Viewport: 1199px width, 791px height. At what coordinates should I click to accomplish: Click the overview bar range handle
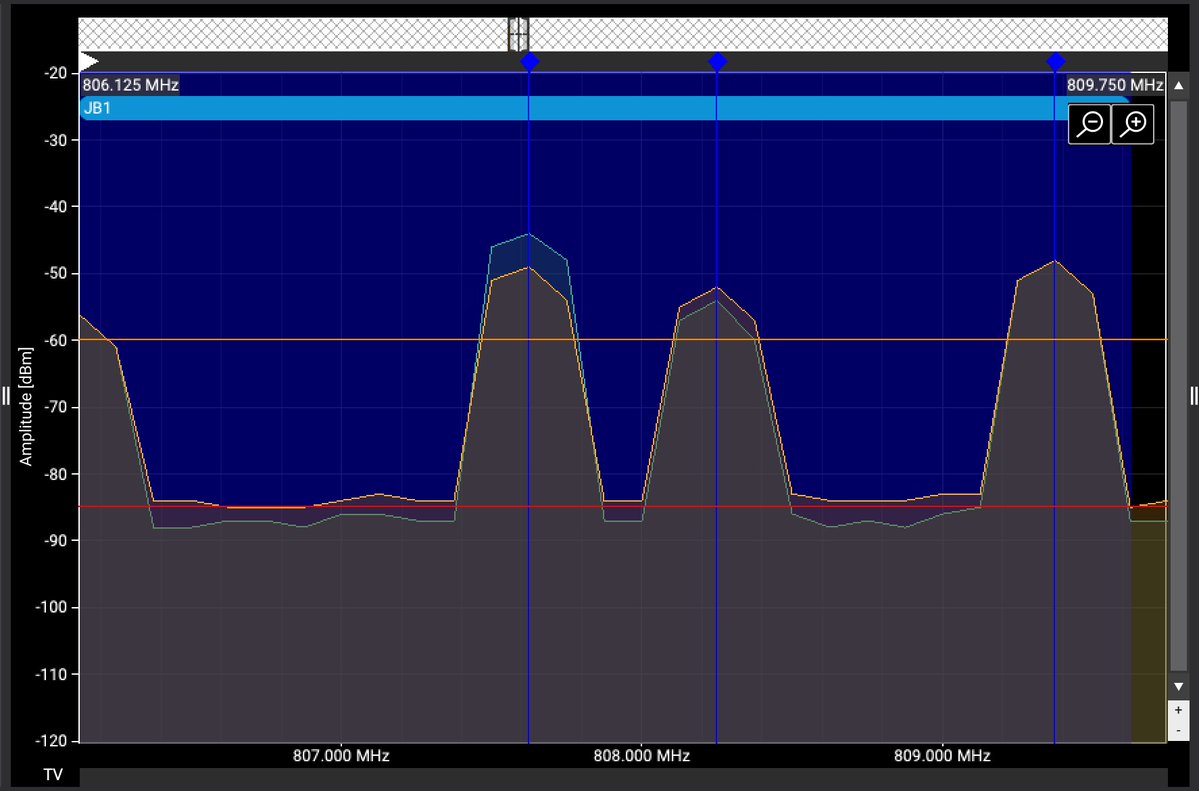(518, 34)
